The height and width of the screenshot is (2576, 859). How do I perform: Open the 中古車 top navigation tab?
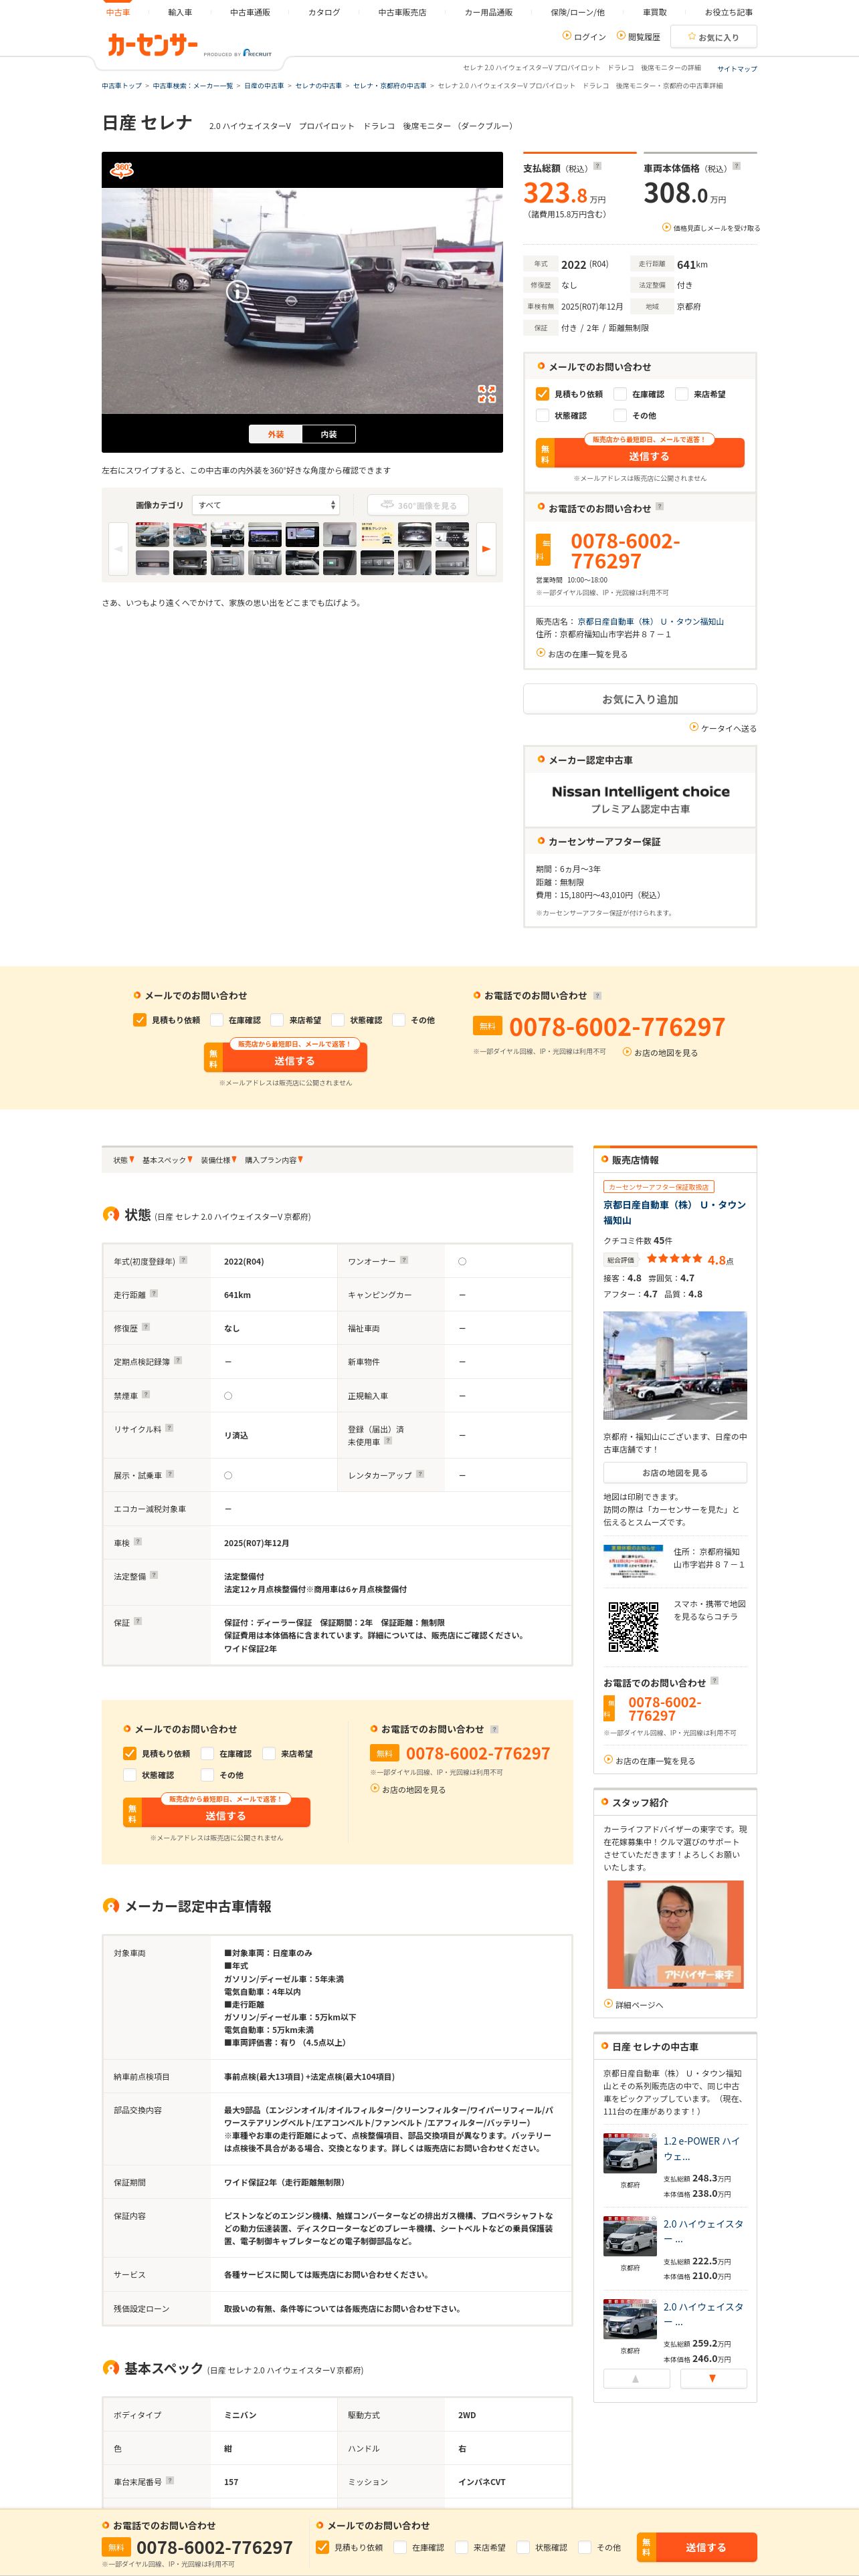[118, 12]
